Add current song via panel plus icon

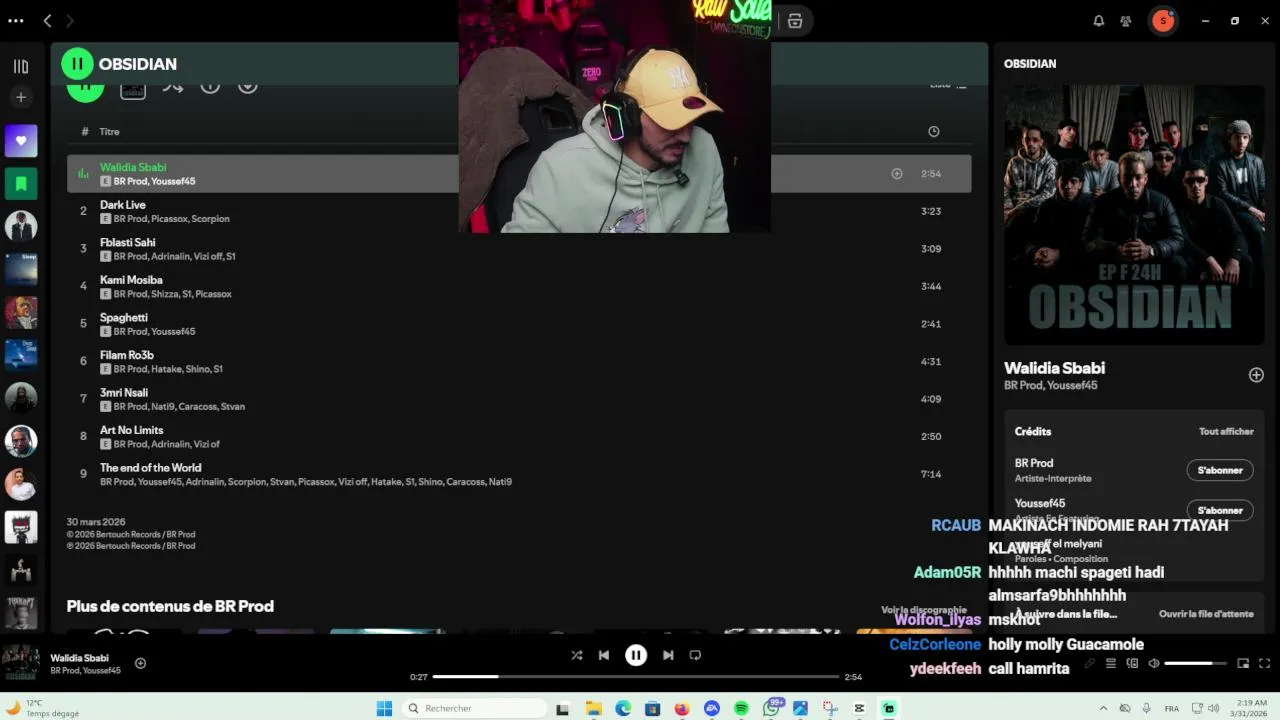1256,375
